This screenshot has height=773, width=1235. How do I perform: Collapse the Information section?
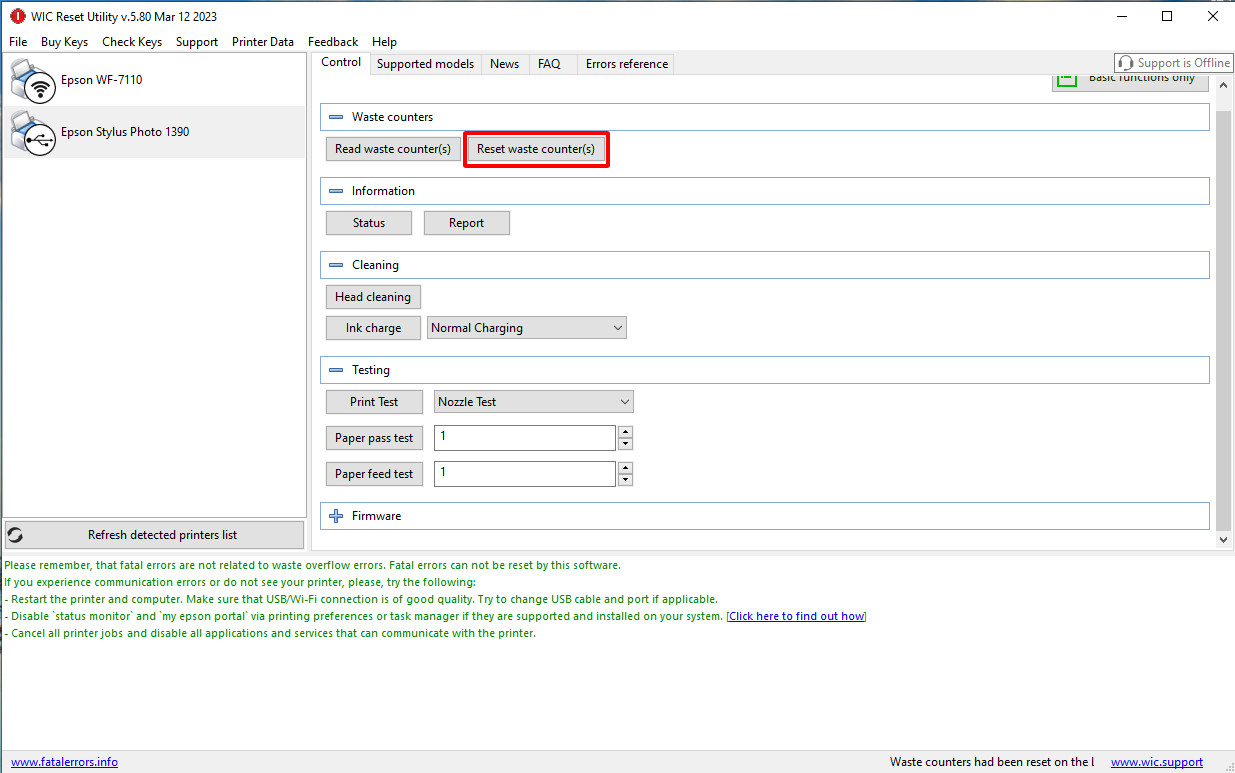coord(336,191)
